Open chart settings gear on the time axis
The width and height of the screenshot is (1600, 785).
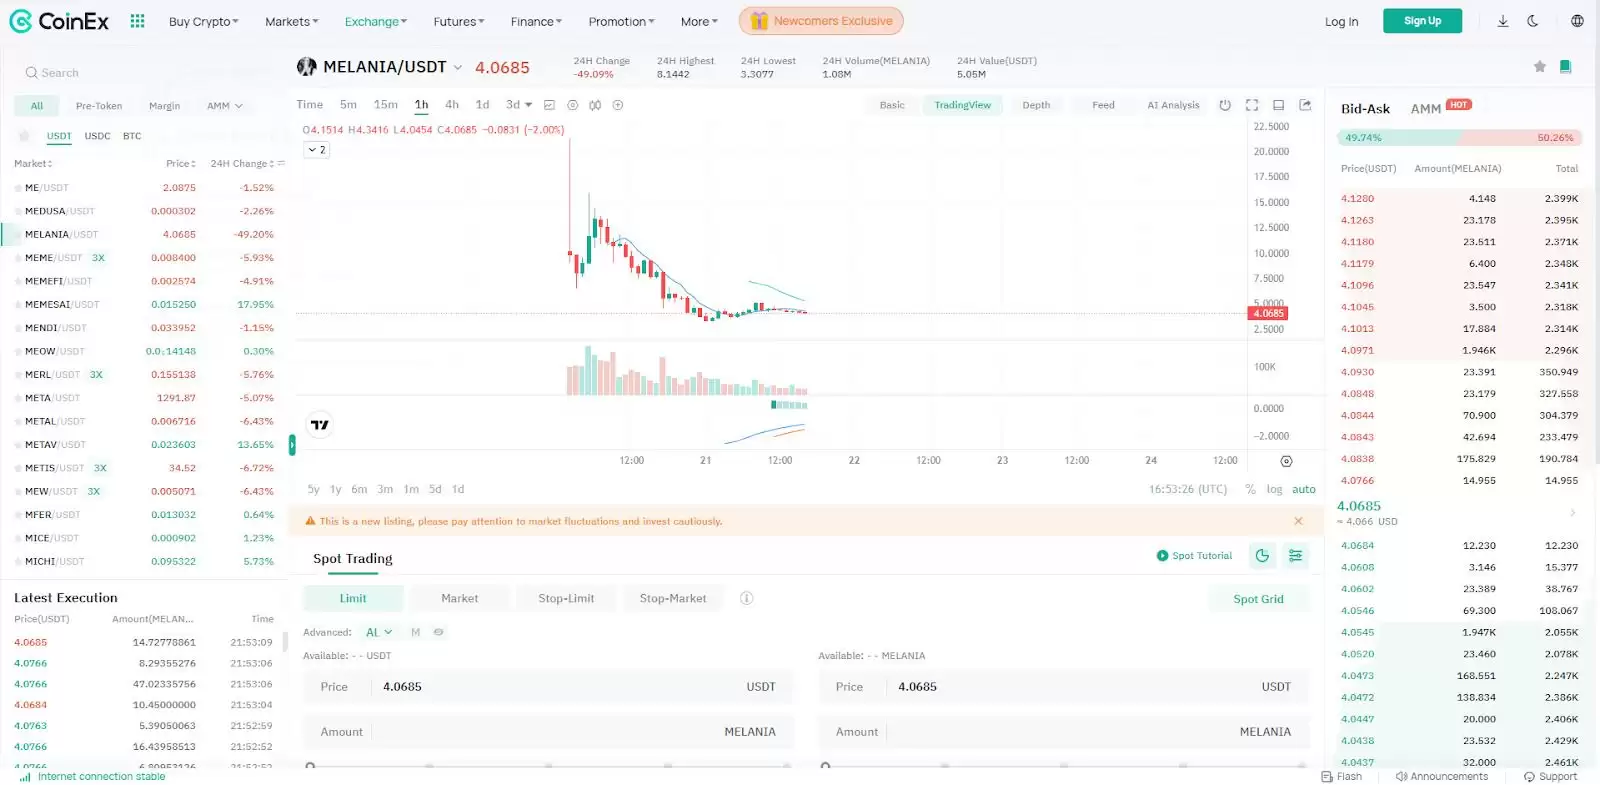coord(1286,461)
